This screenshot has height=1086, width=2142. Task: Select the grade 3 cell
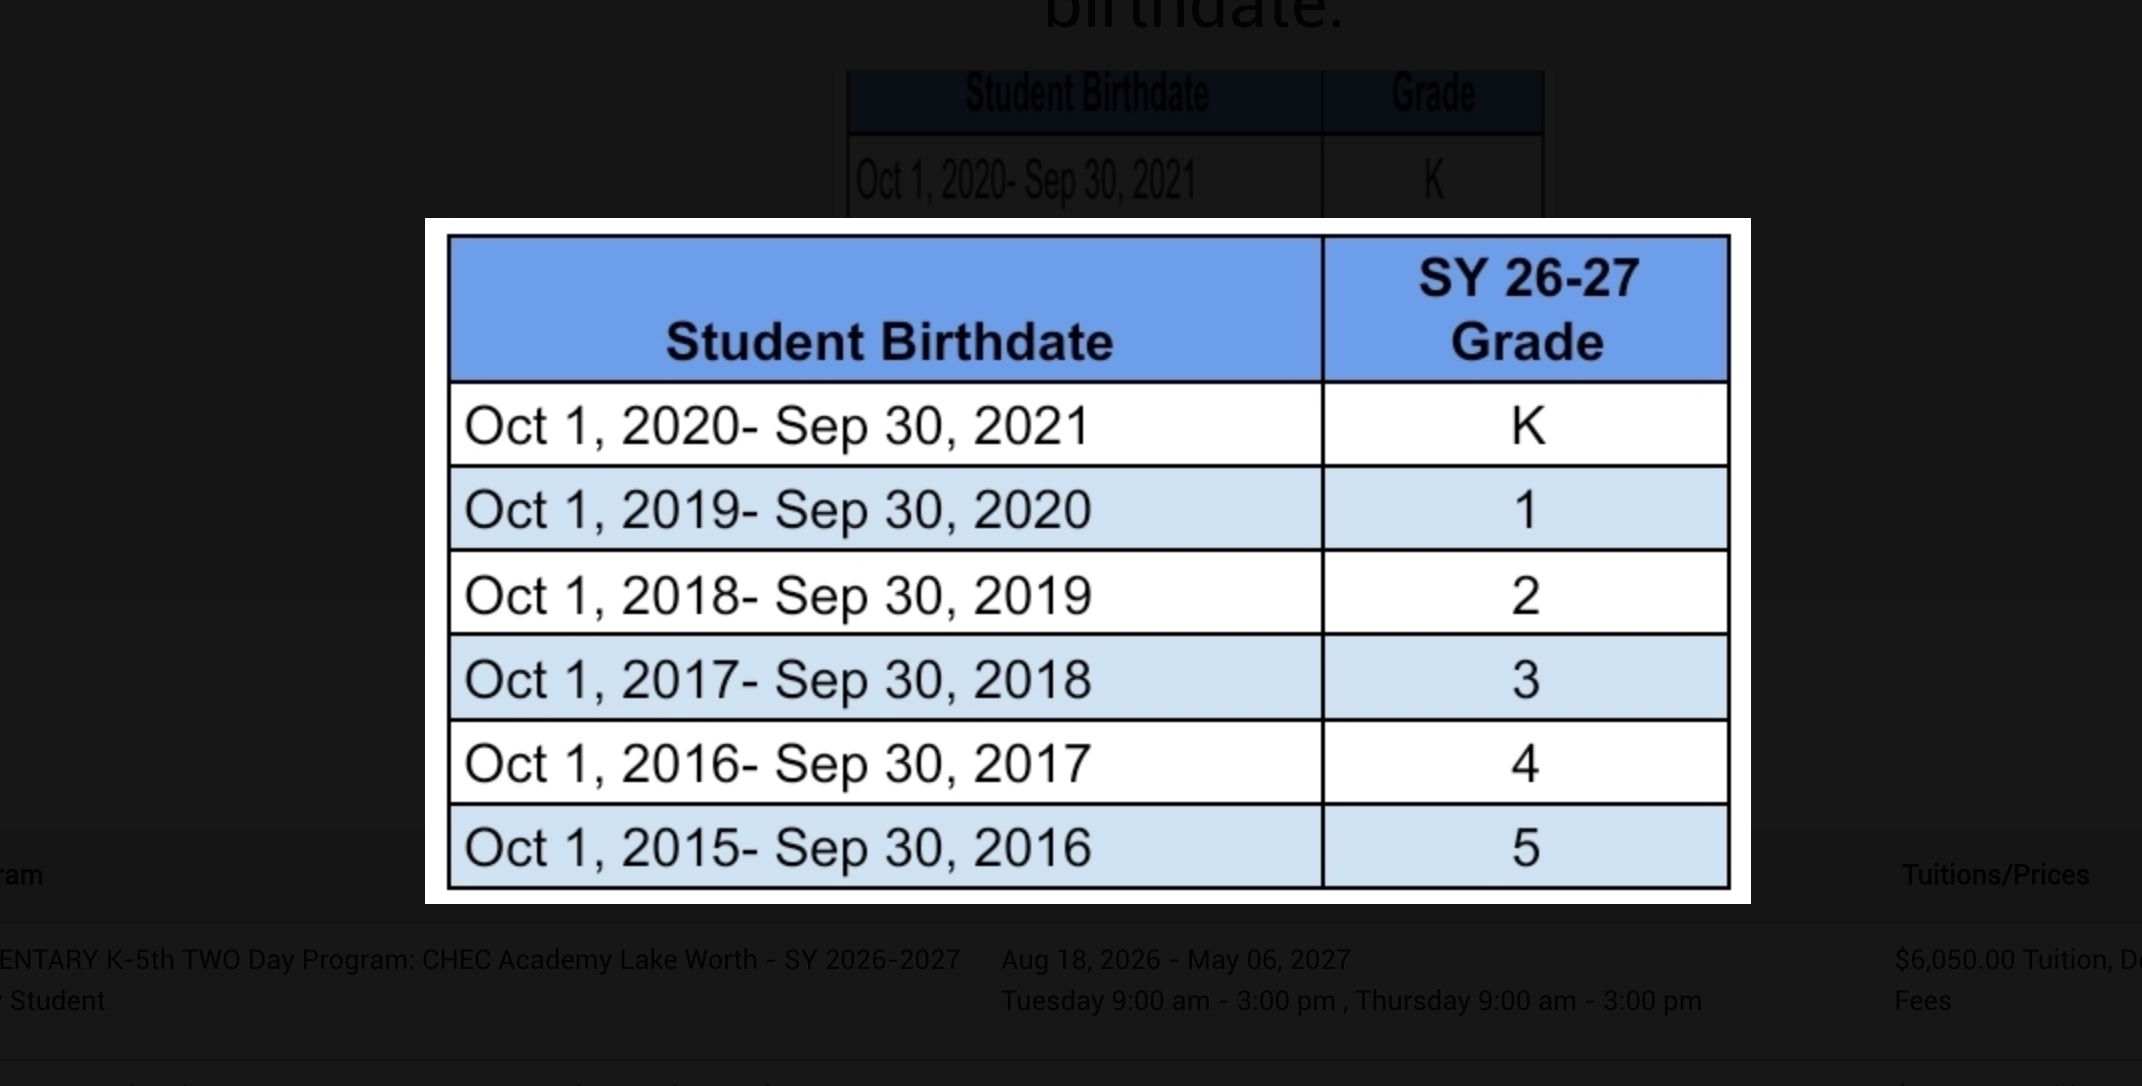pos(1527,680)
